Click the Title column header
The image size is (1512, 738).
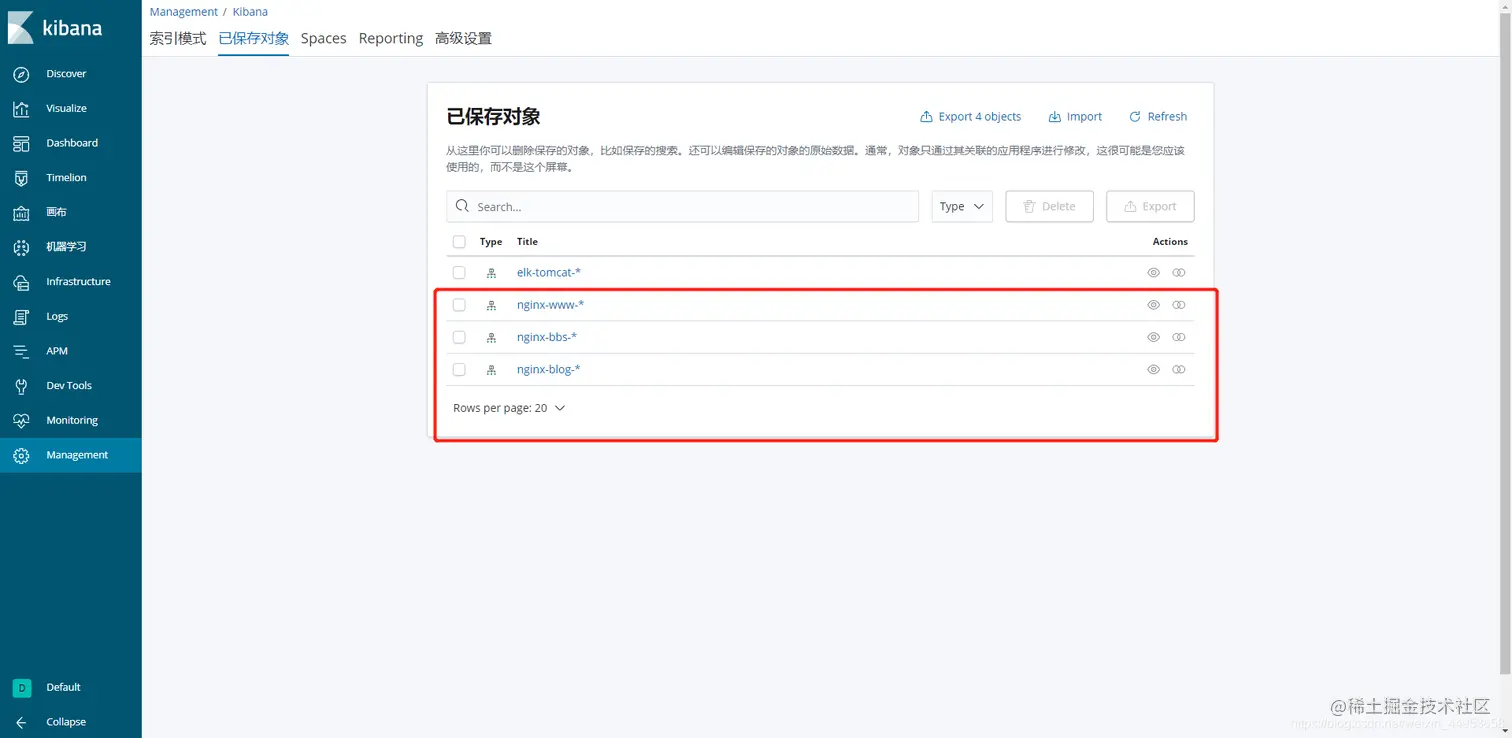coord(527,242)
